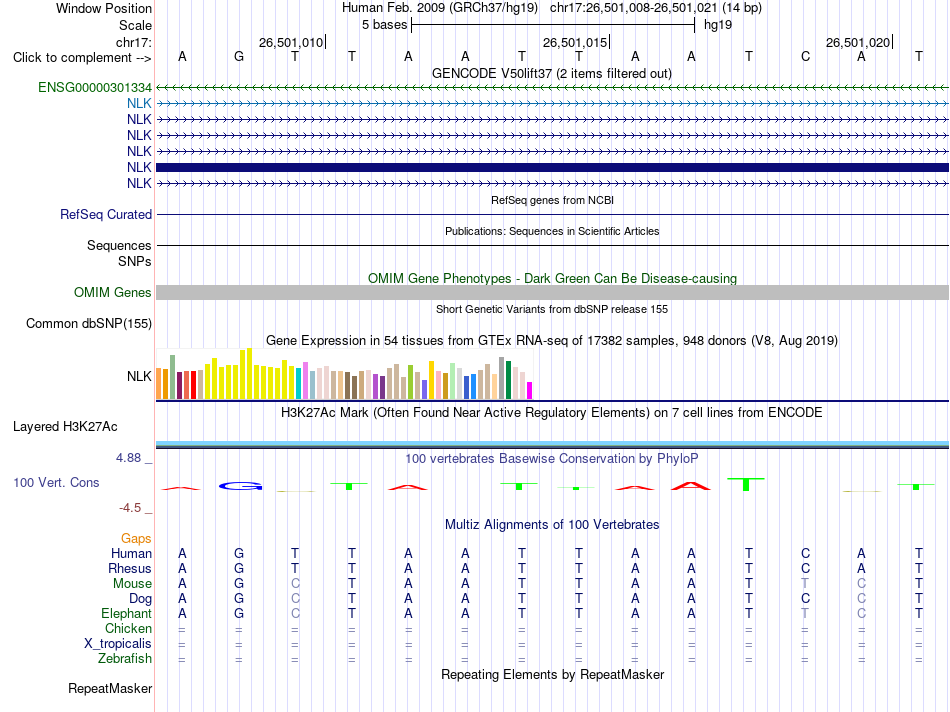The width and height of the screenshot is (950, 712).
Task: Click the GTEx Gene Expression track title
Action: click(552, 341)
